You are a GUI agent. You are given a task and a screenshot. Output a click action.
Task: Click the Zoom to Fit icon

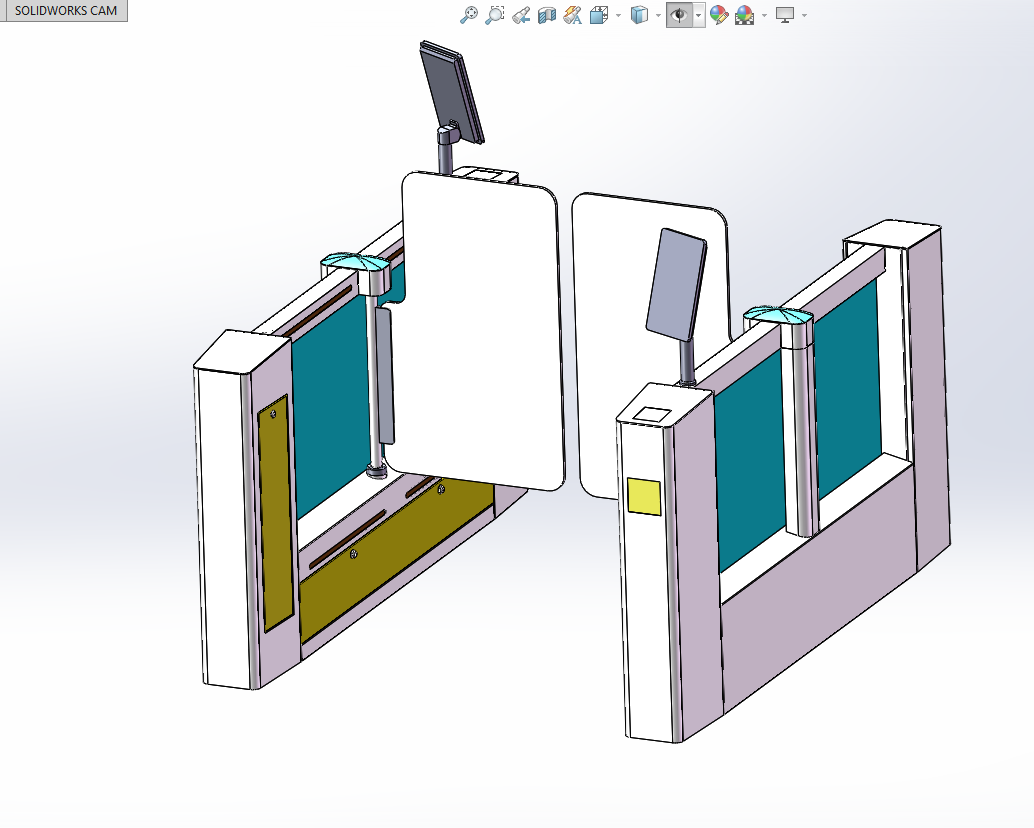(468, 15)
